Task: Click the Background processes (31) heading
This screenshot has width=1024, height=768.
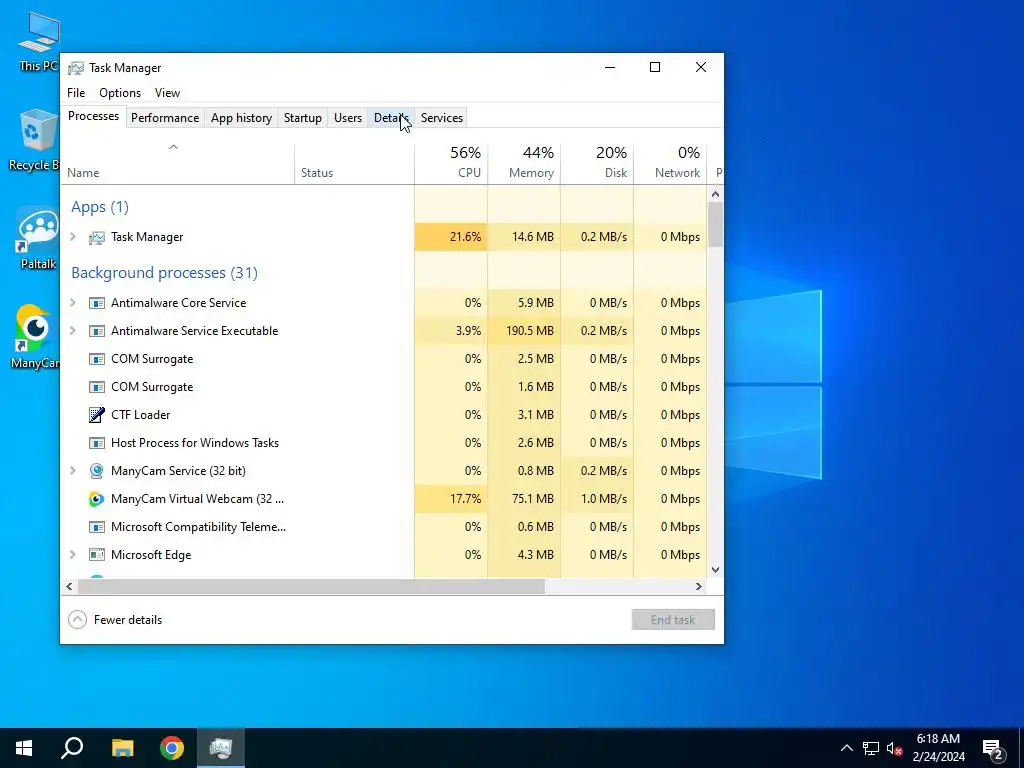Action: click(165, 273)
